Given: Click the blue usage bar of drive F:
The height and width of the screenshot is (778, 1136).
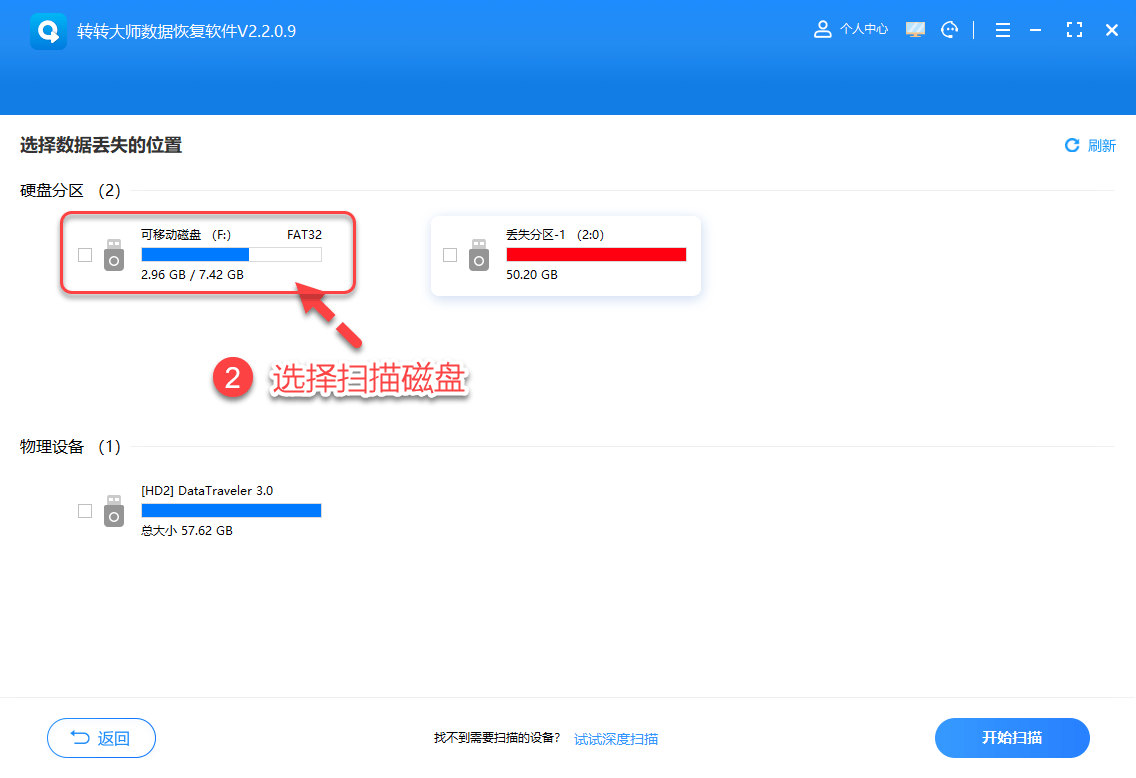Looking at the screenshot, I should pos(196,254).
